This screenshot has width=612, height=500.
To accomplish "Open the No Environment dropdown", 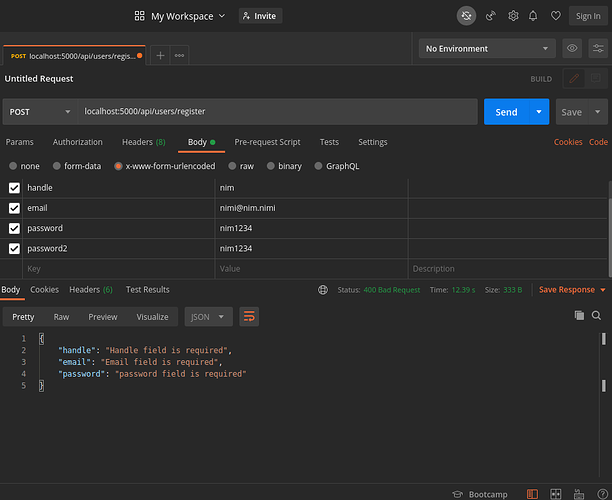I will (487, 48).
